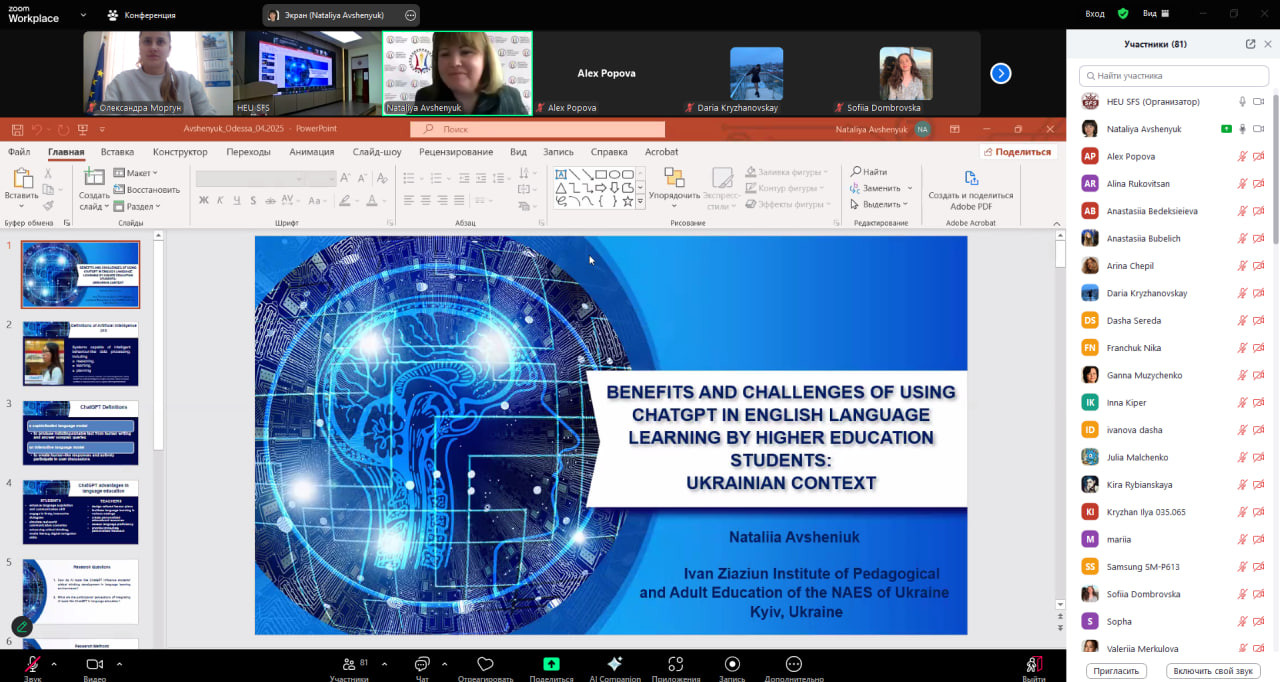The height and width of the screenshot is (682, 1280).
Task: Open AI Companion from the toolbar
Action: (x=615, y=664)
